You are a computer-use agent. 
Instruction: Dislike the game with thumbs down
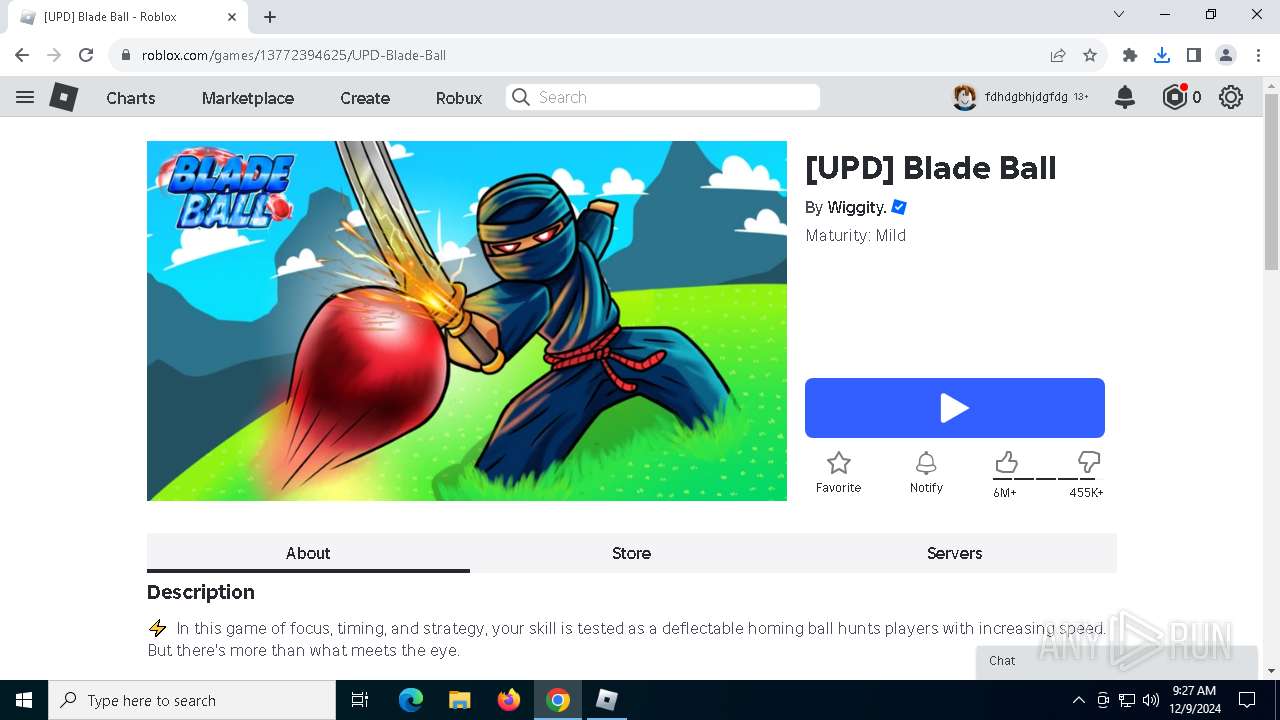tap(1089, 462)
